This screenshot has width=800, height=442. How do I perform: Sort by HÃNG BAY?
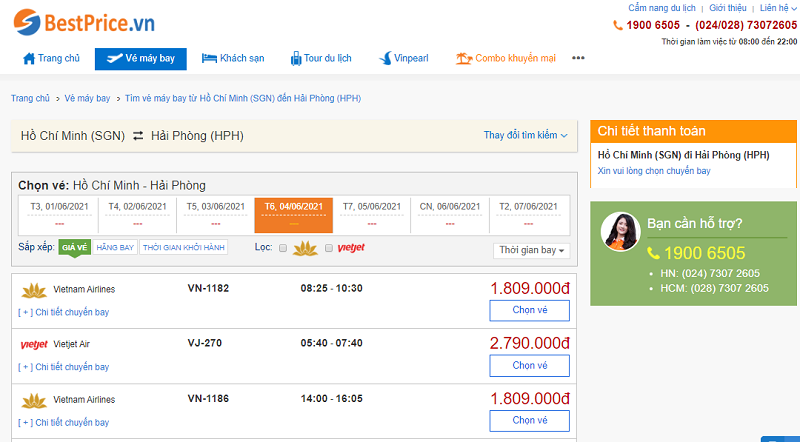115,248
